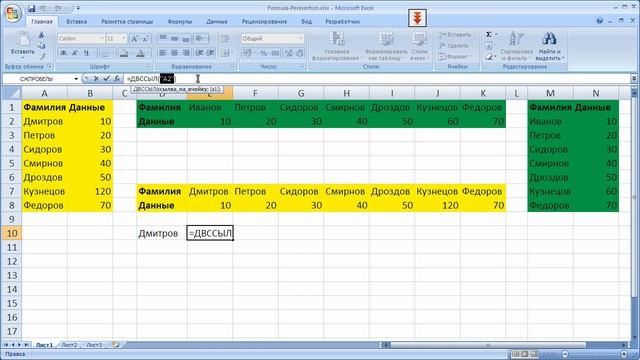
Task: Open the Общий number format dropdown
Action: (x=301, y=38)
